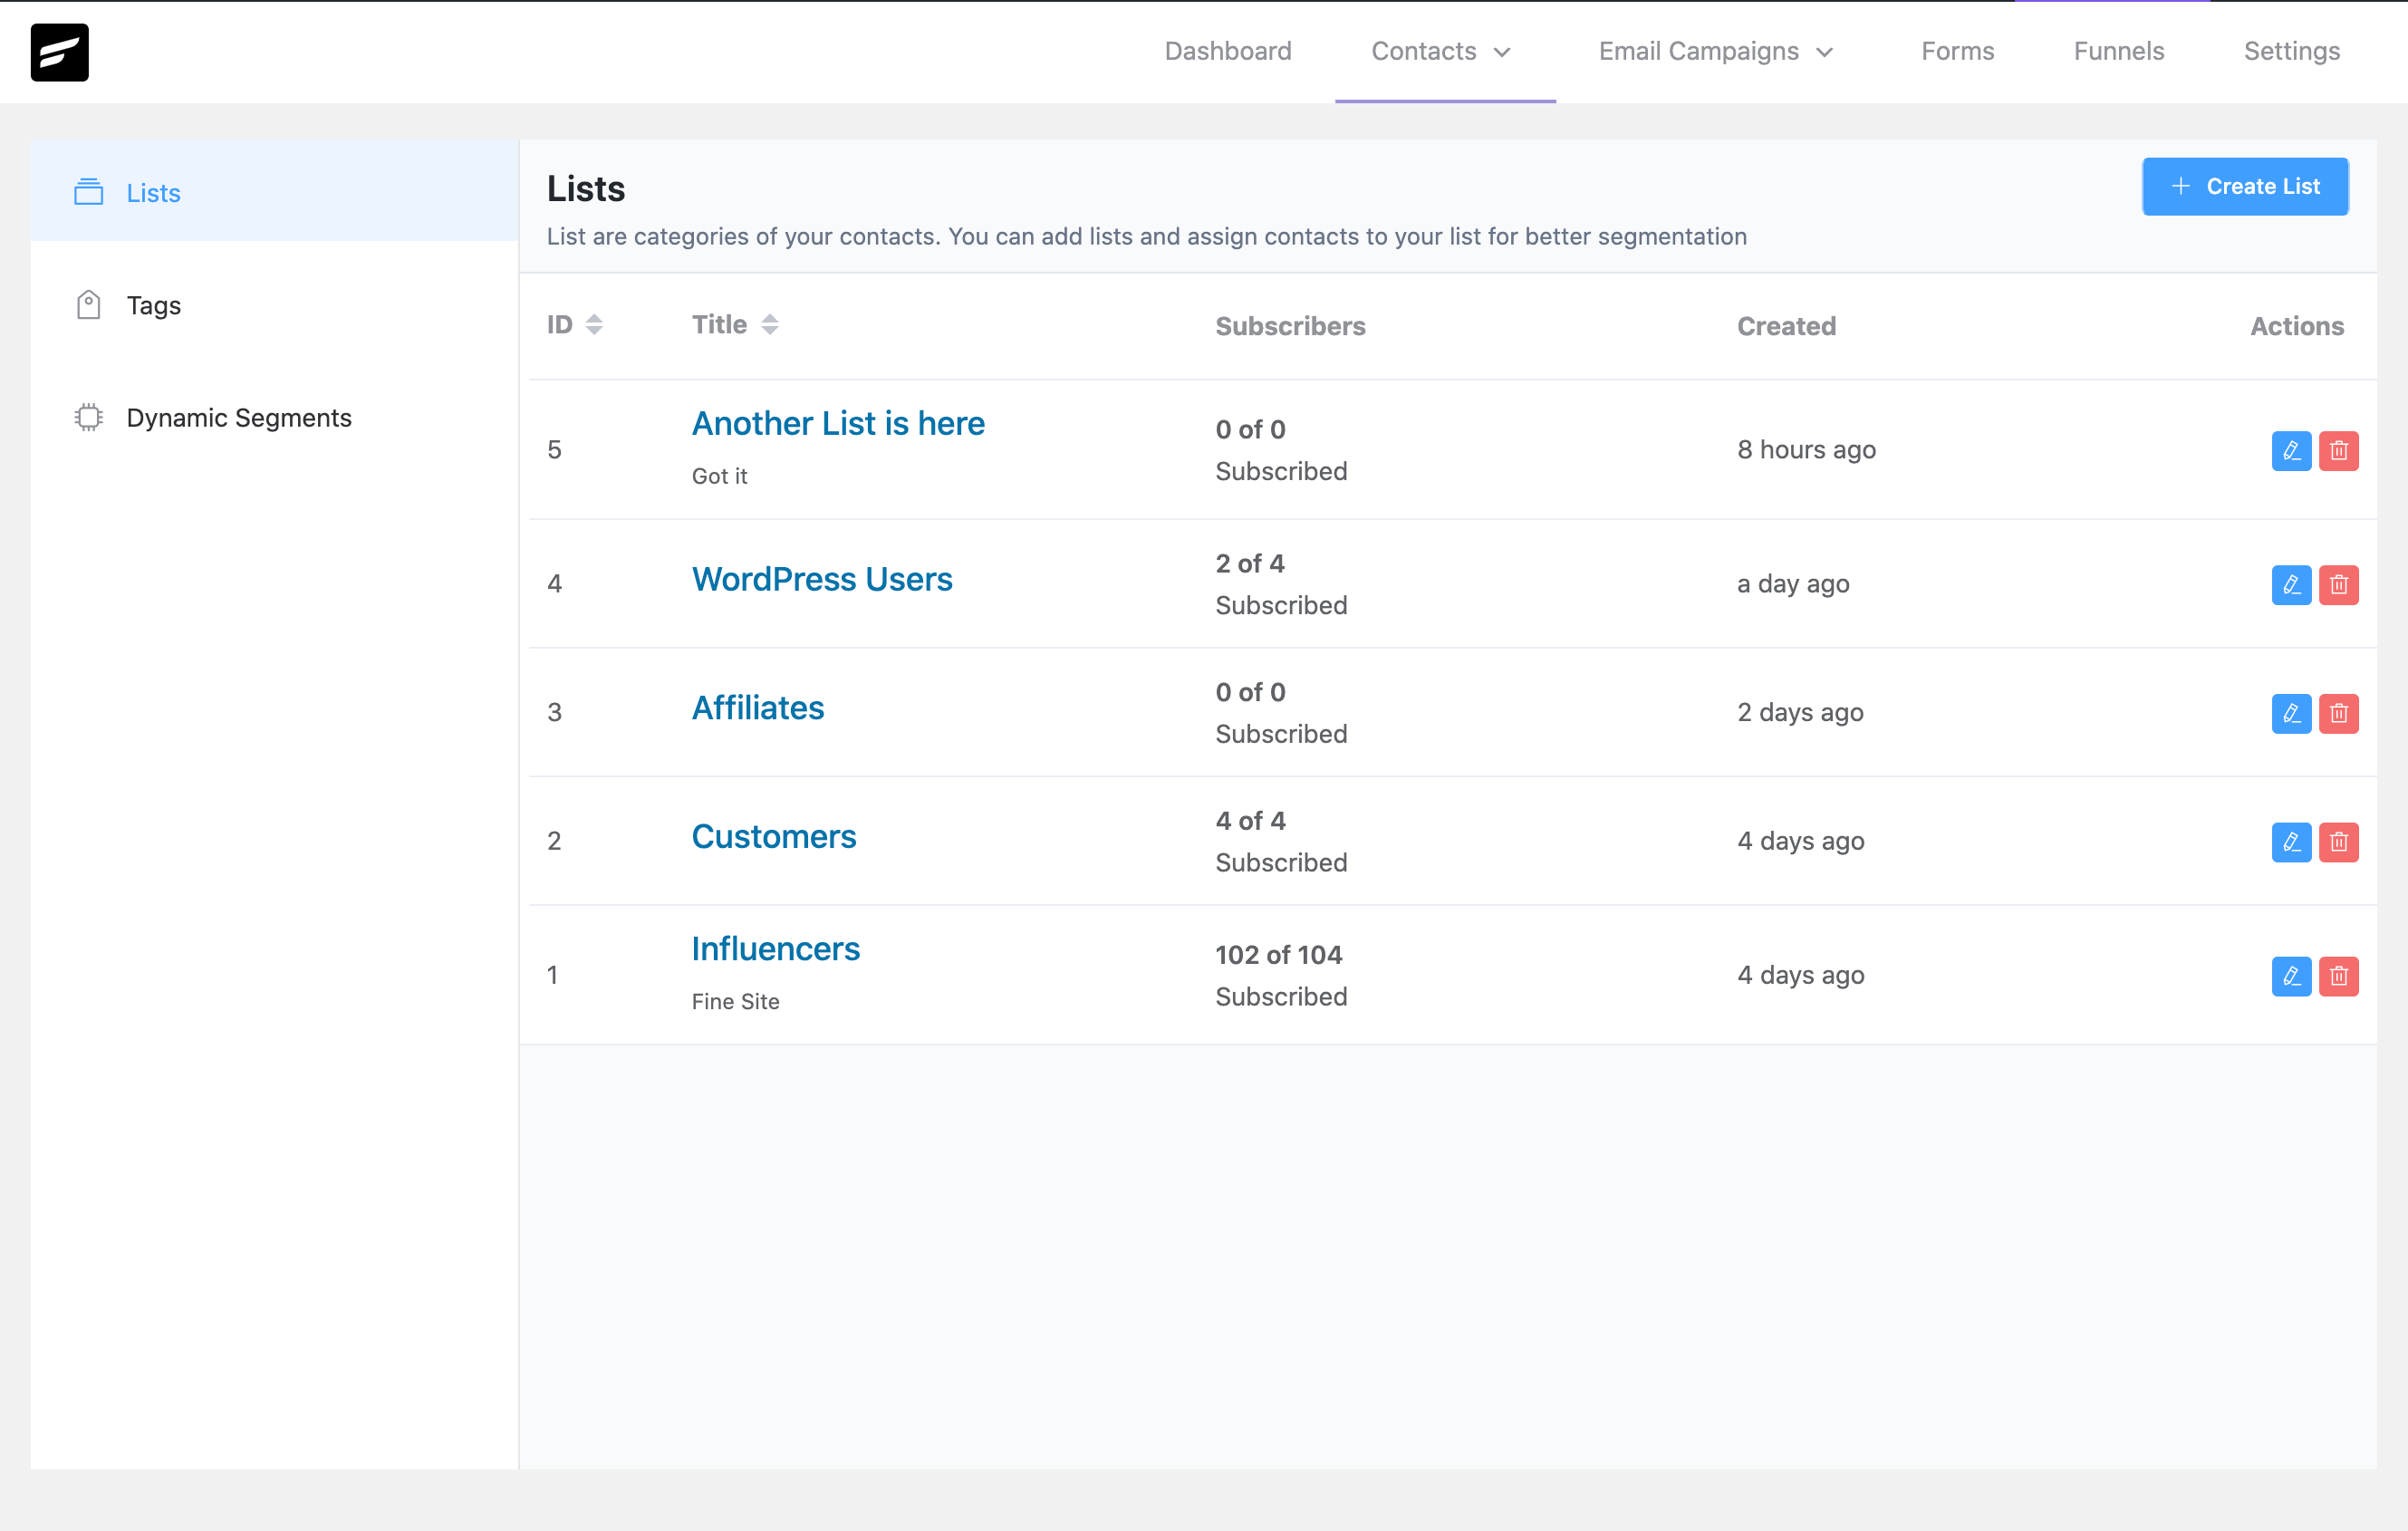Open the Customers list link
2408x1531 pixels.
point(774,836)
